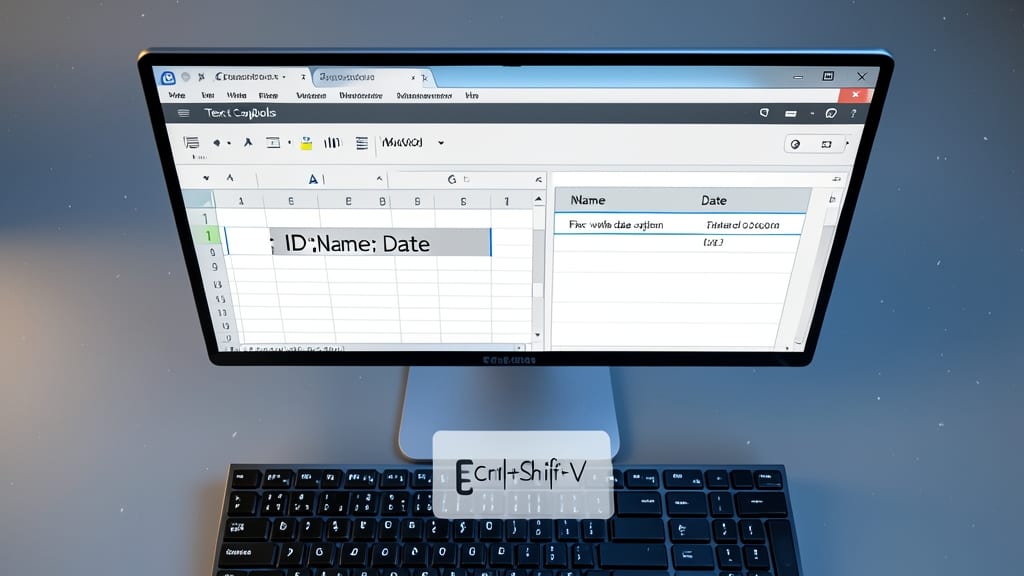Viewport: 1024px width, 576px height.
Task: Click the yellow highlight color icon
Action: click(x=306, y=143)
